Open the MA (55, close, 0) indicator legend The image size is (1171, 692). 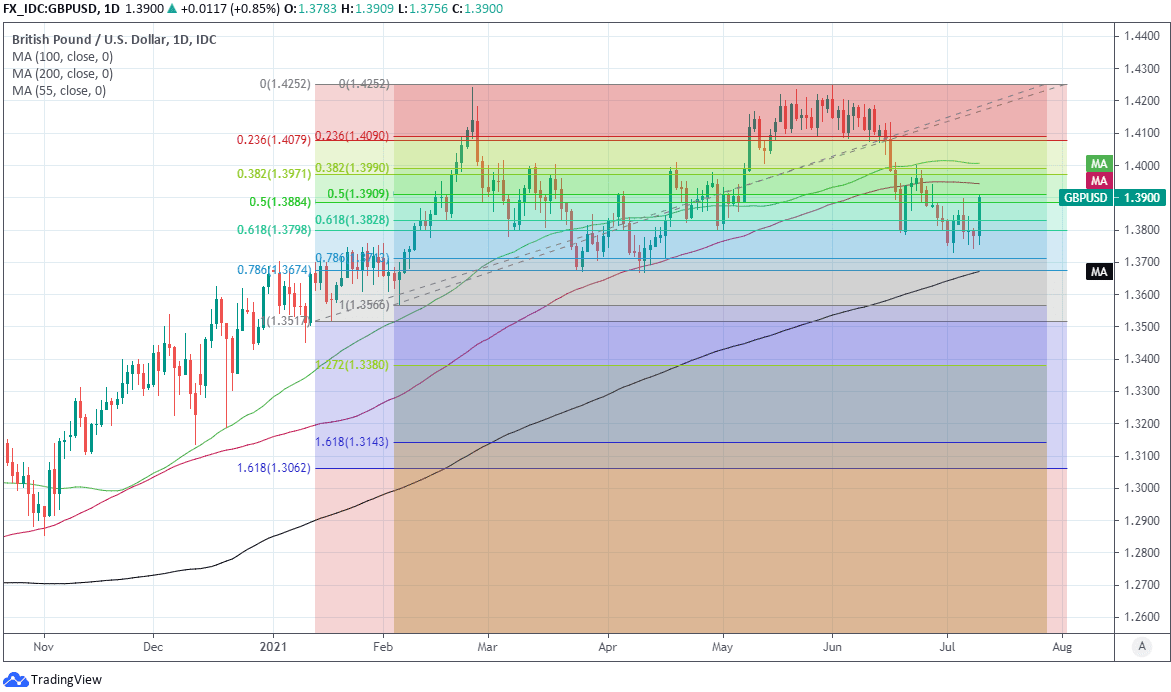(59, 90)
